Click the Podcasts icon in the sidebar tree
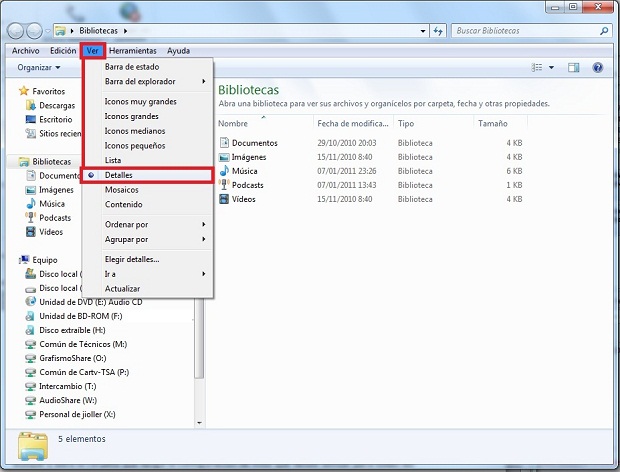 [30, 217]
